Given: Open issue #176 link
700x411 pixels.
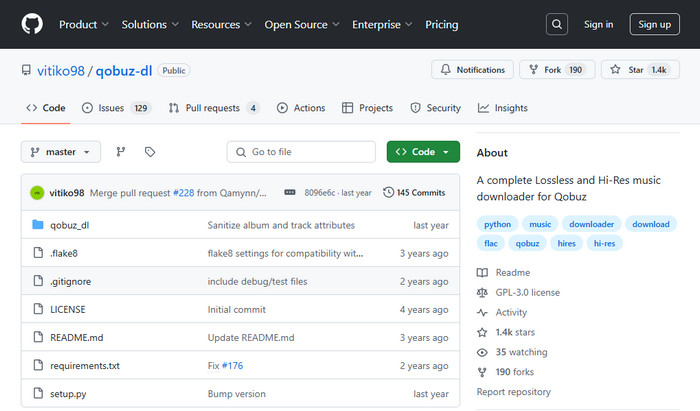Looking at the screenshot, I should pos(233,365).
